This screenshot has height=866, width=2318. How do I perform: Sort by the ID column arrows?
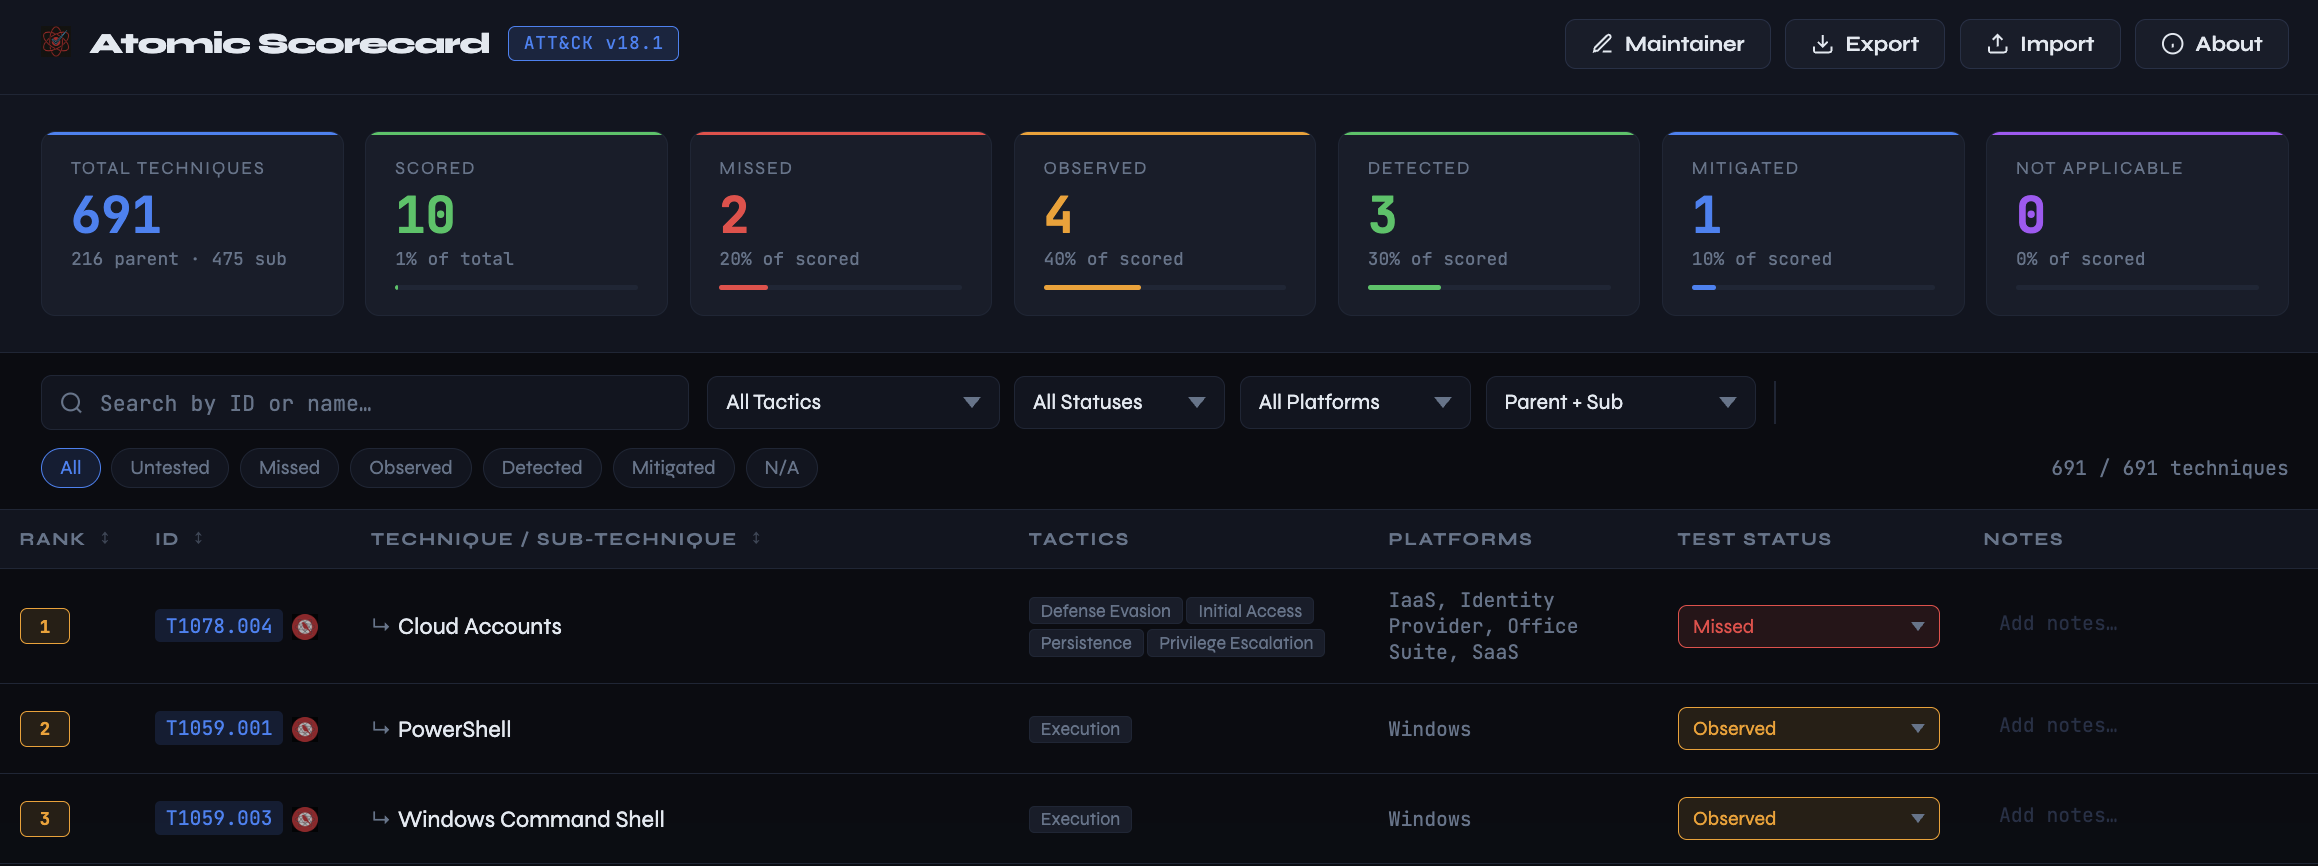click(x=198, y=538)
